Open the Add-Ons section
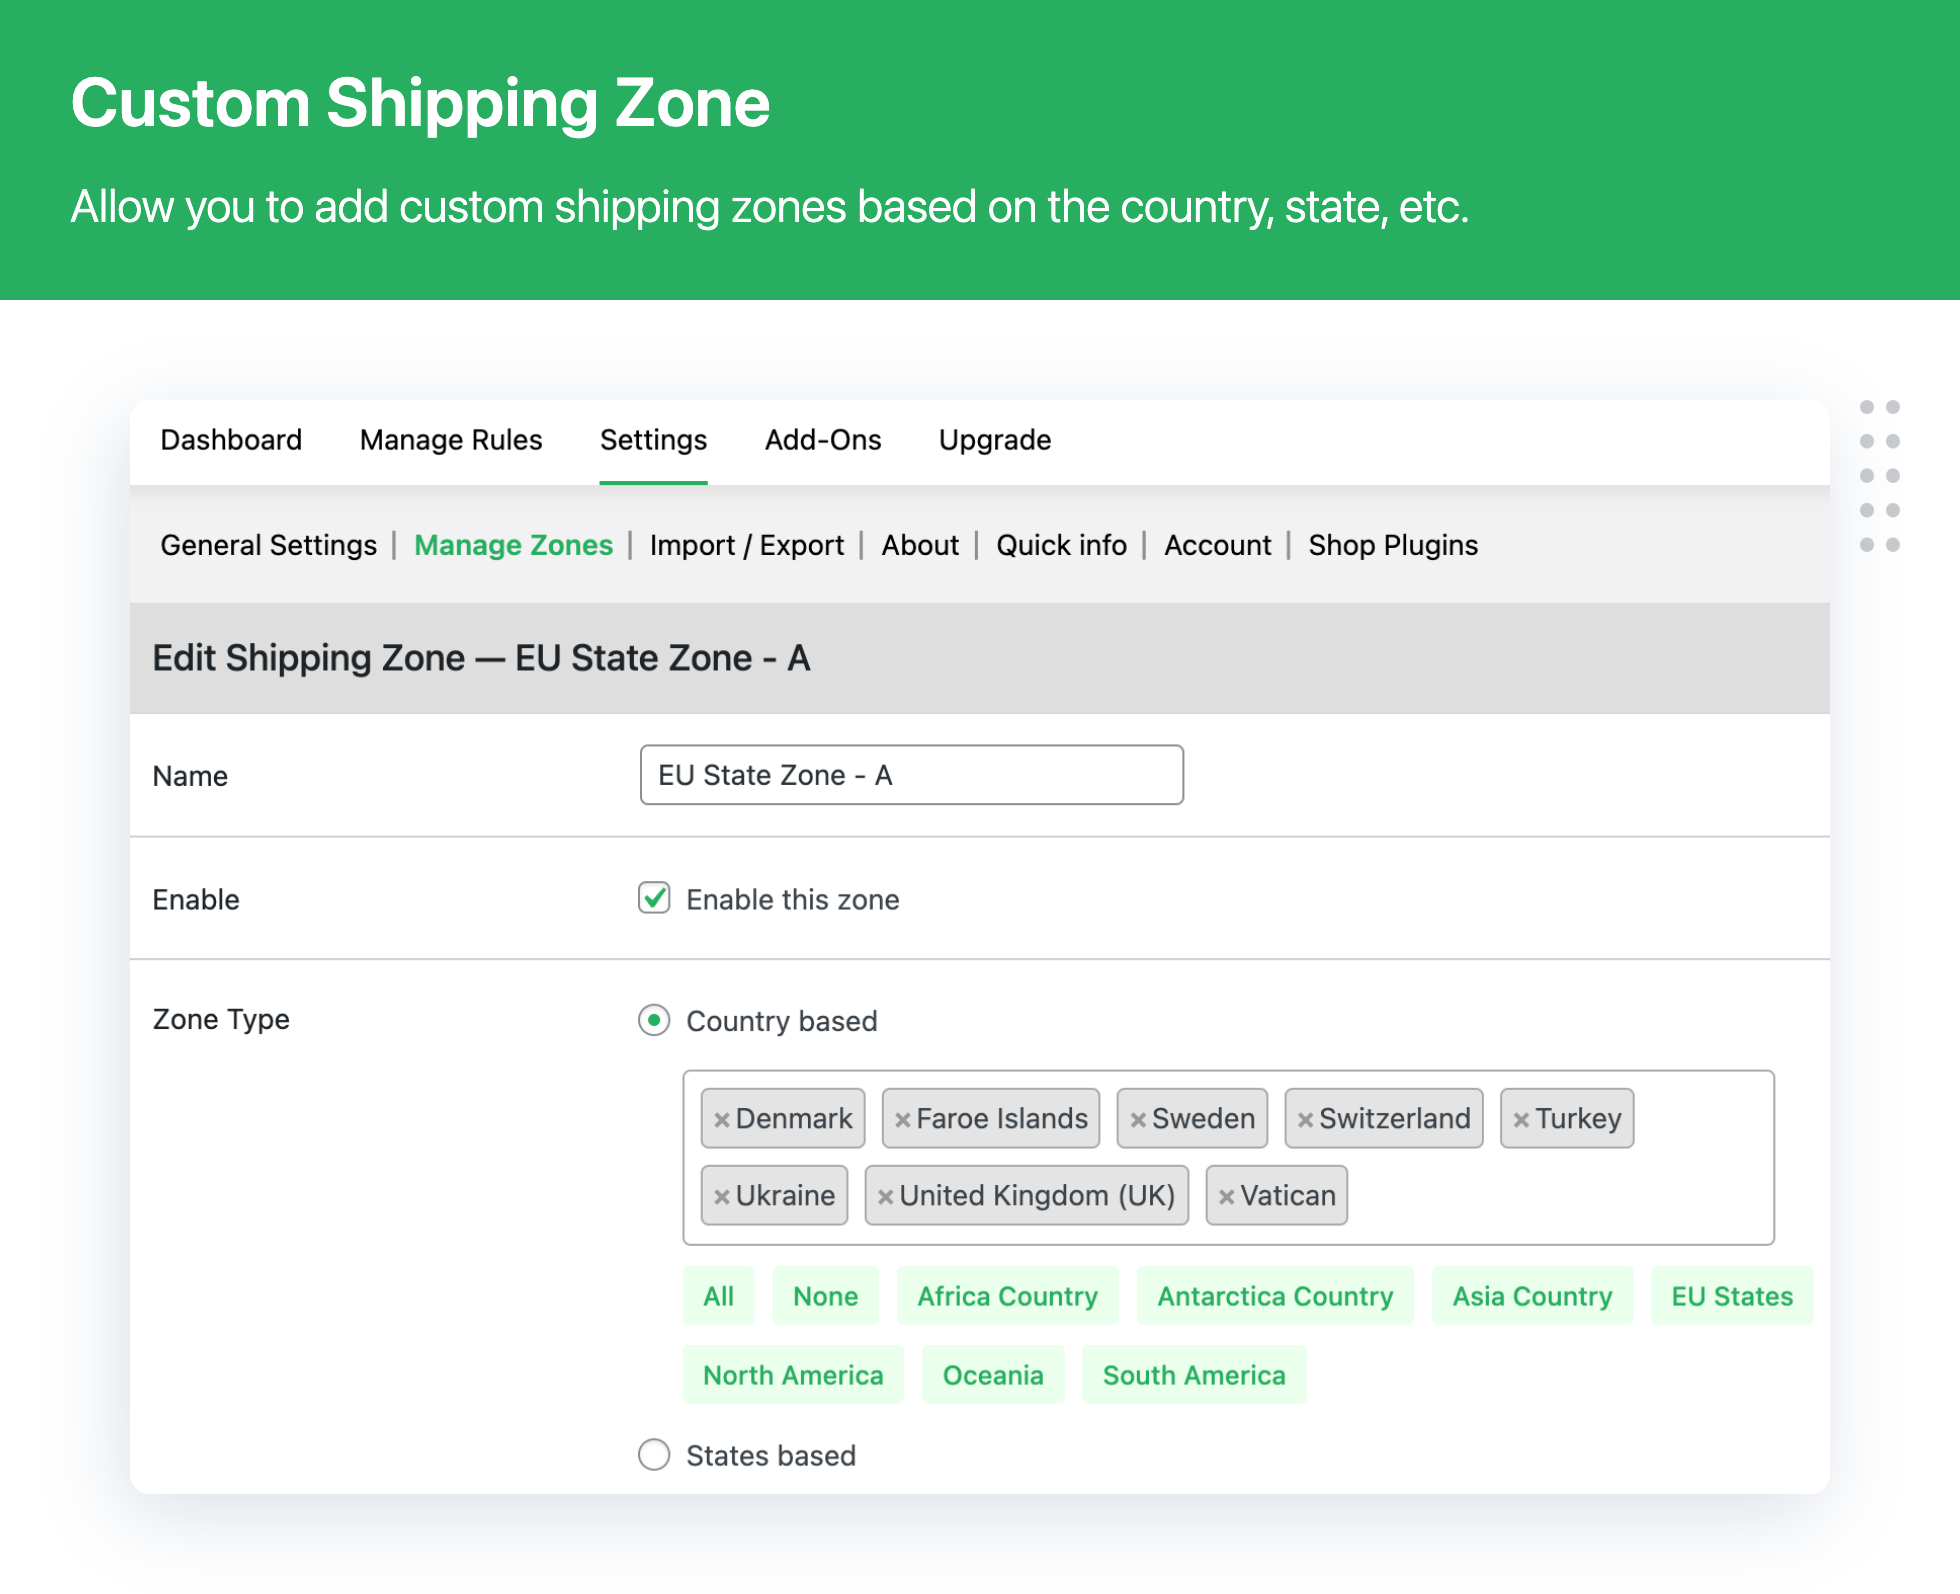 tap(823, 441)
